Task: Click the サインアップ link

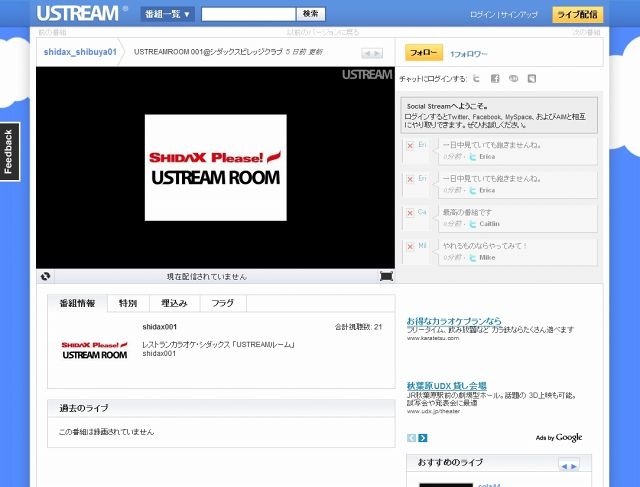Action: pyautogui.click(x=519, y=15)
